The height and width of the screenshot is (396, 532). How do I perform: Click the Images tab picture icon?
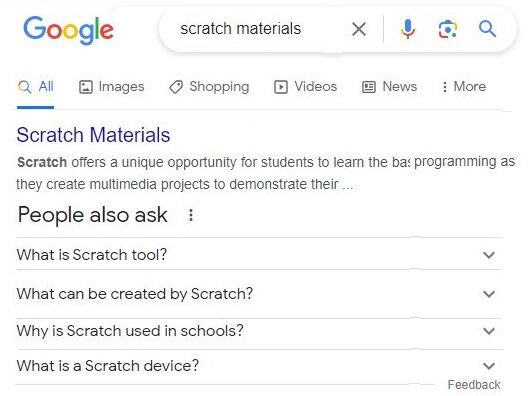tap(86, 87)
